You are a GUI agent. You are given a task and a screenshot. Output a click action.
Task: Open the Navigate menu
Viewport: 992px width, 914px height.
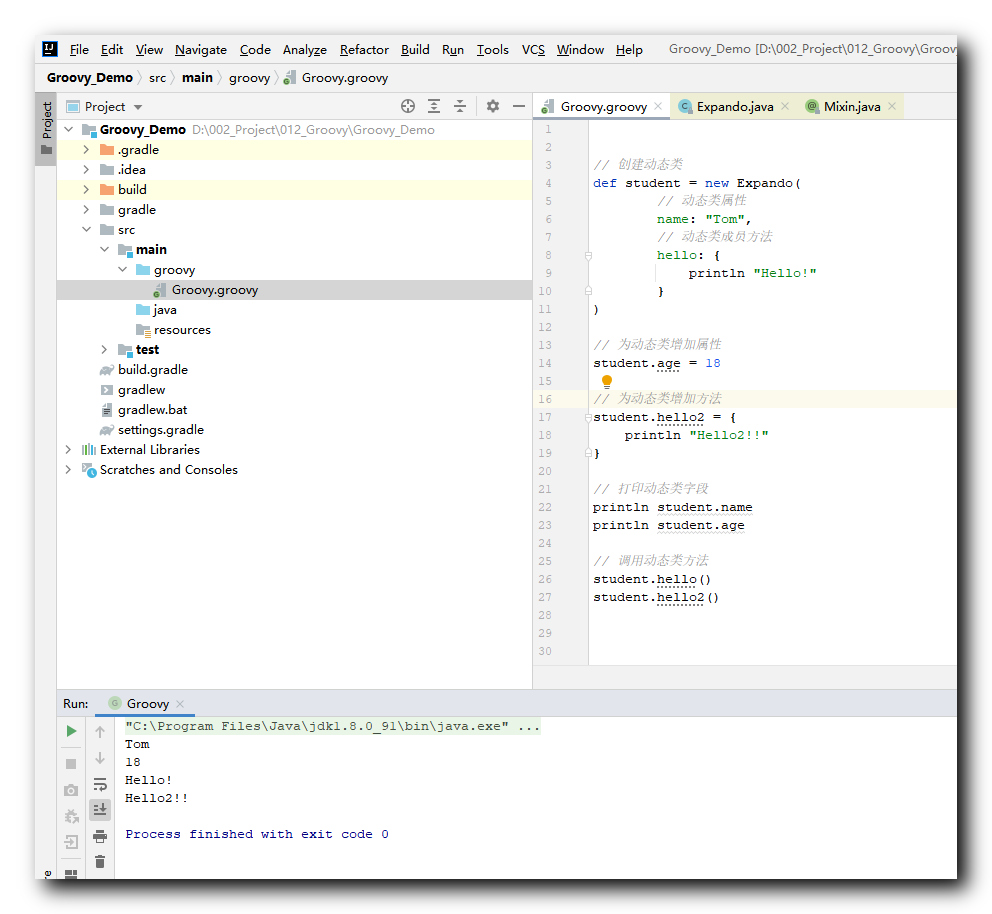pos(201,49)
